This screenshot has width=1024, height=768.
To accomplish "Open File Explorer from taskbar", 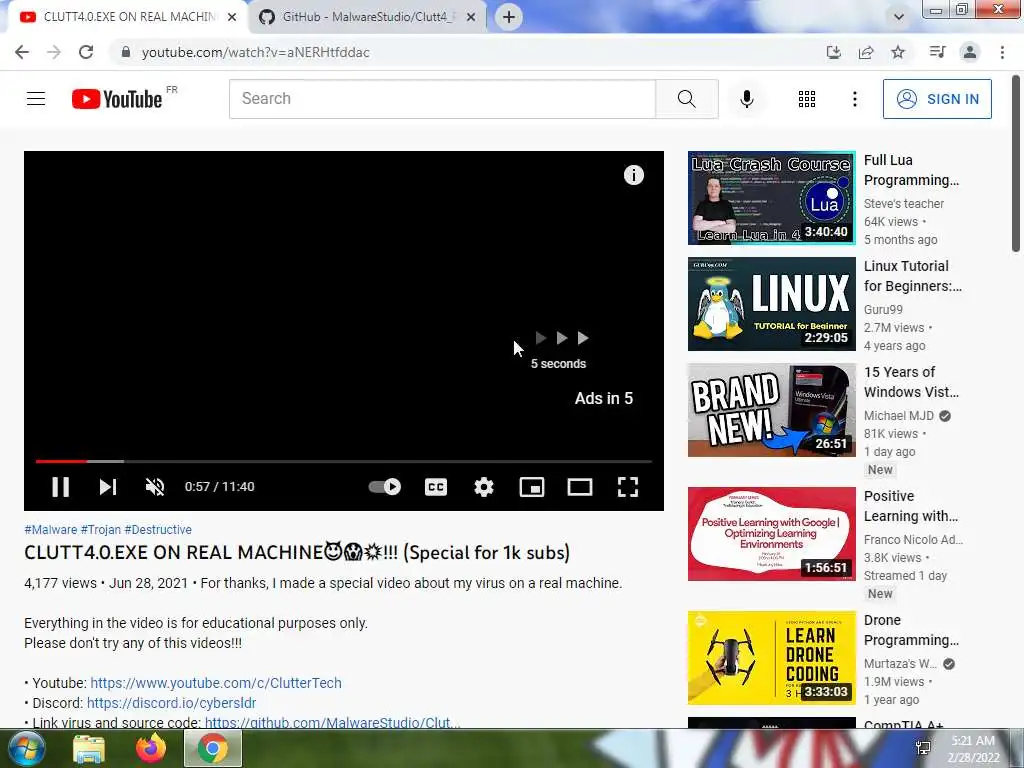I will (89, 749).
